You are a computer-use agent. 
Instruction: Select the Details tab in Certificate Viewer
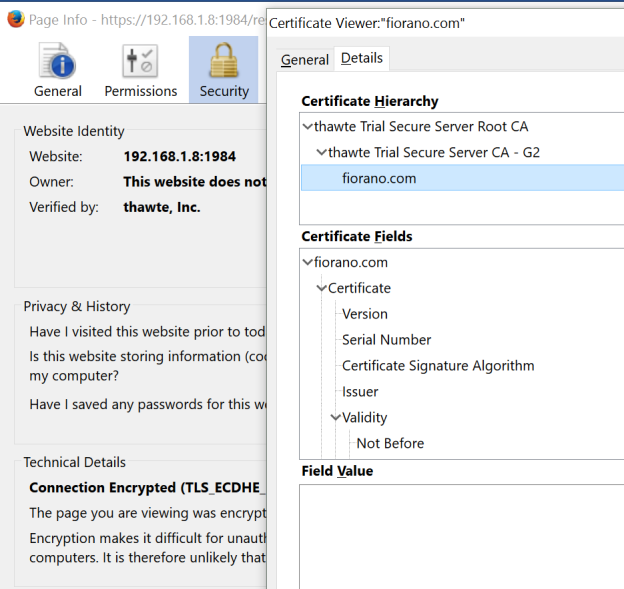[362, 58]
